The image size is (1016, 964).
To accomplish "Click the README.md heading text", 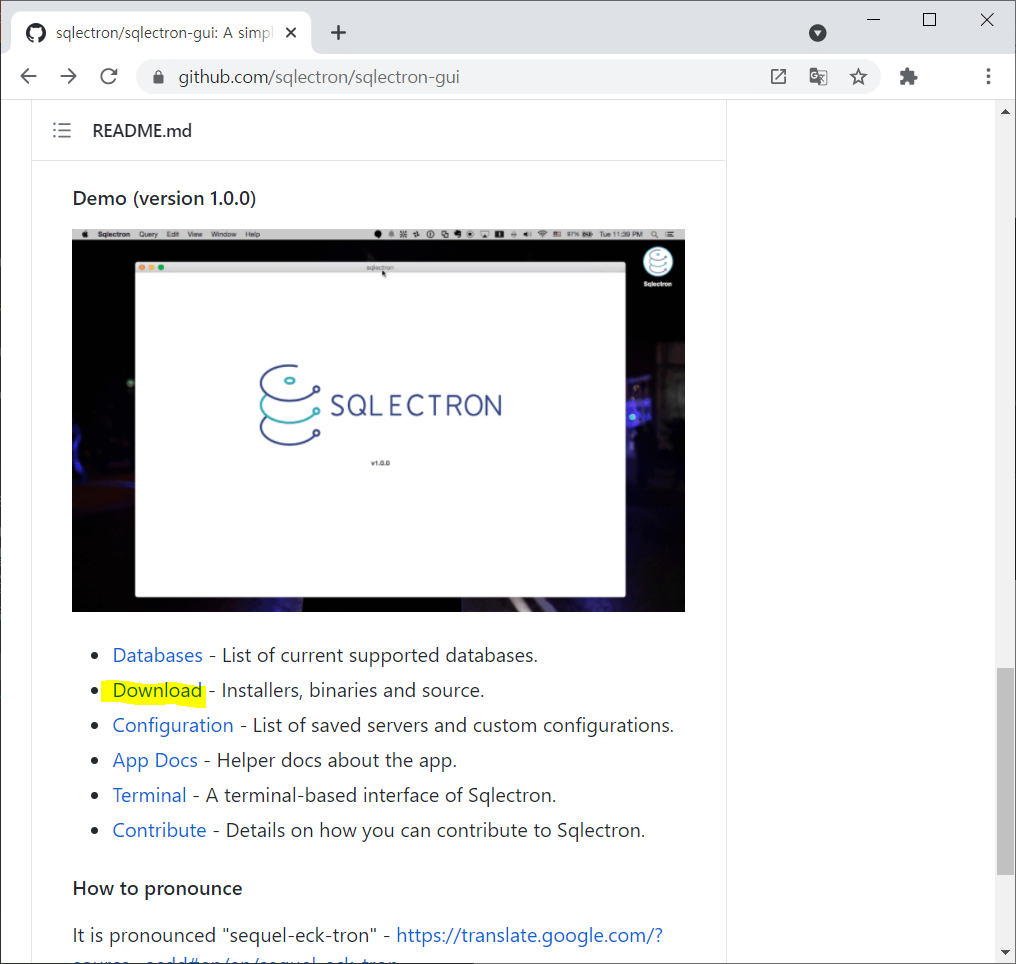I will coord(142,130).
